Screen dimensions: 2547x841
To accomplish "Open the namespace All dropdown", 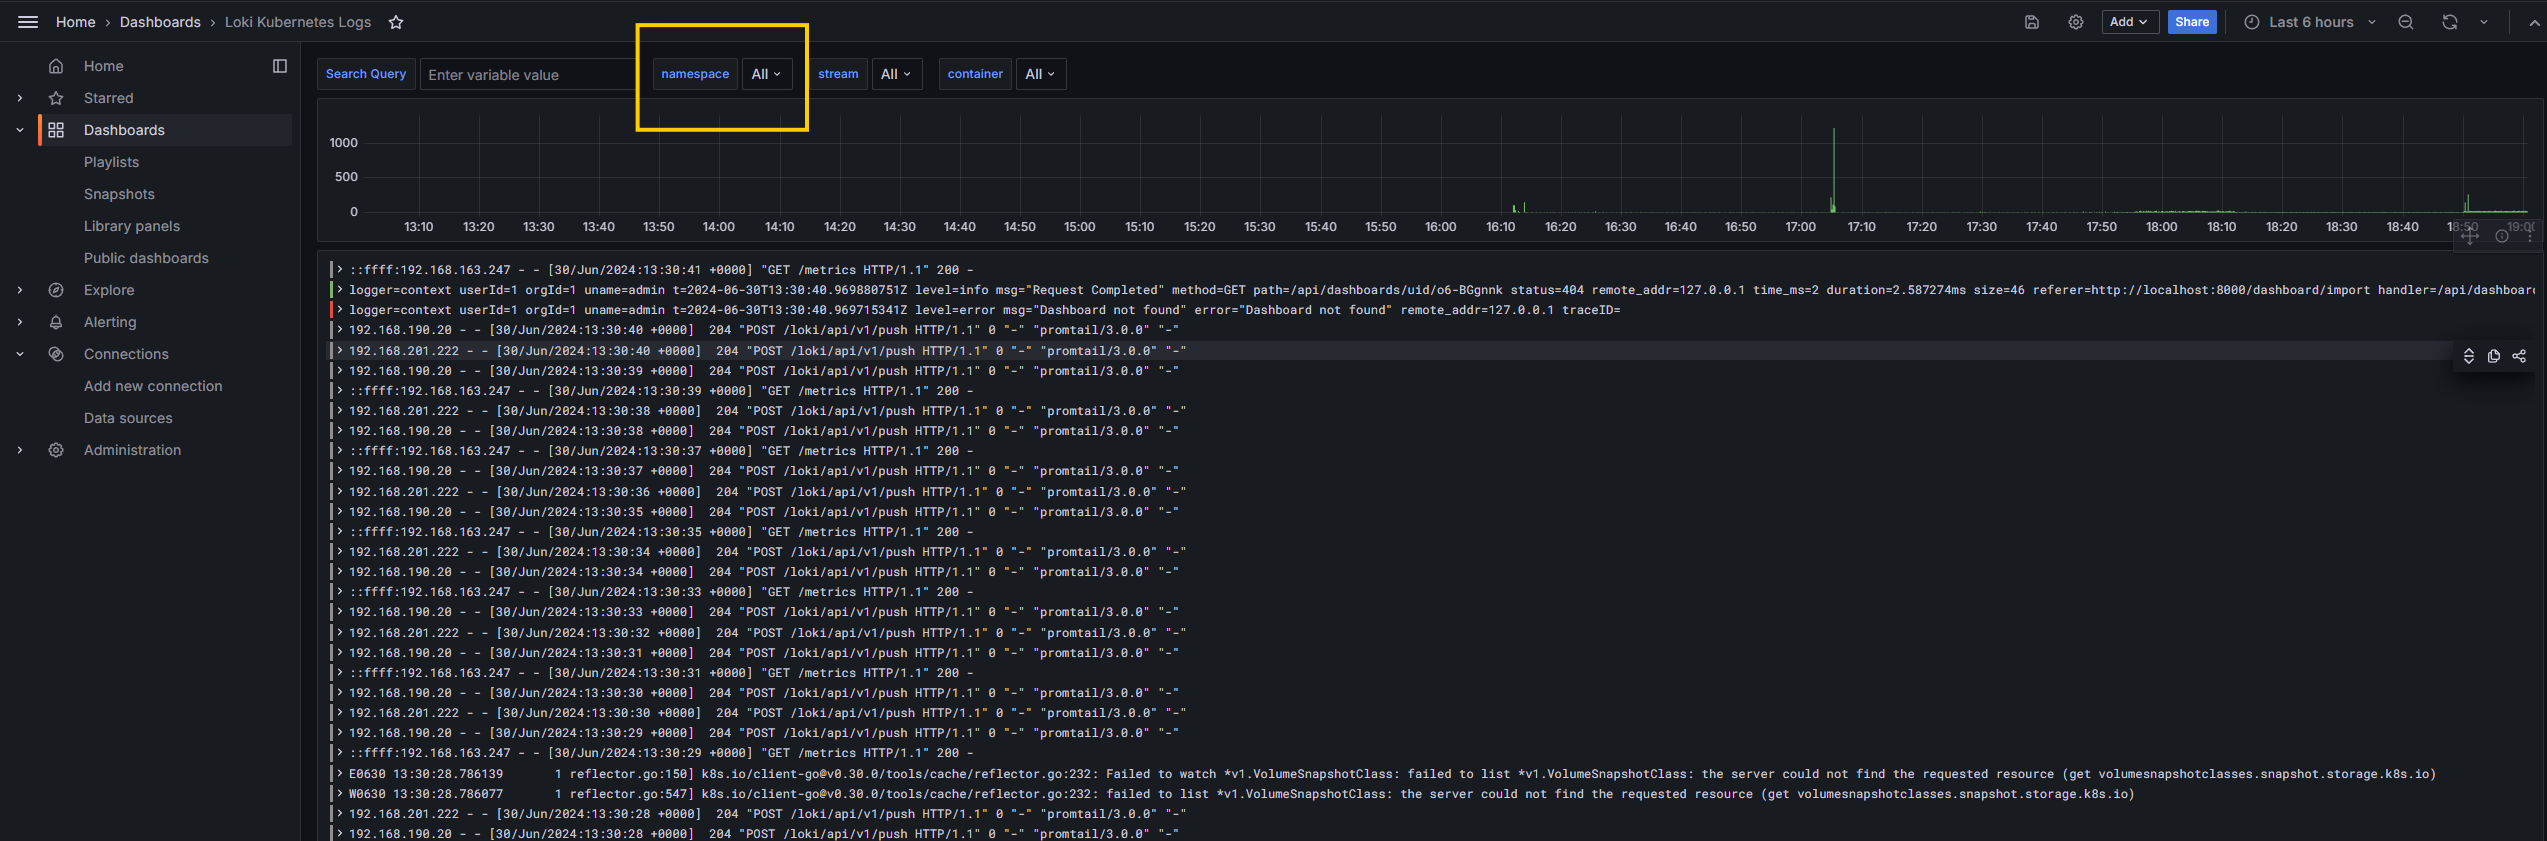I will pyautogui.click(x=767, y=74).
